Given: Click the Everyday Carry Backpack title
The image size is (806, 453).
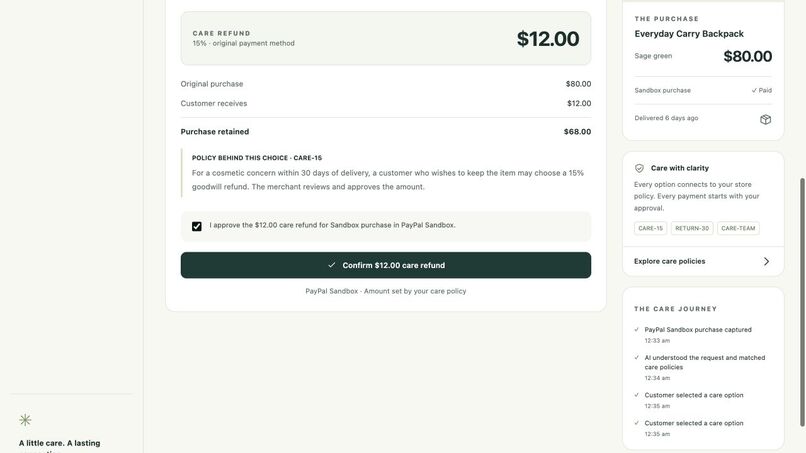Looking at the screenshot, I should [x=689, y=34].
